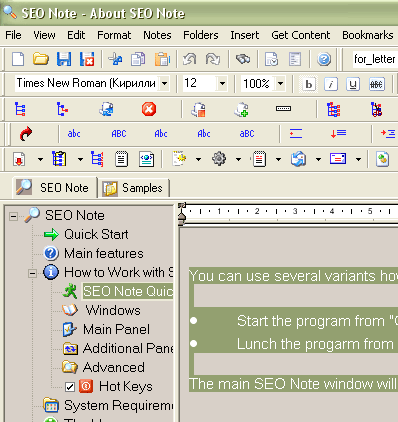
Task: Redo the action arrow icon
Action: (x=212, y=60)
